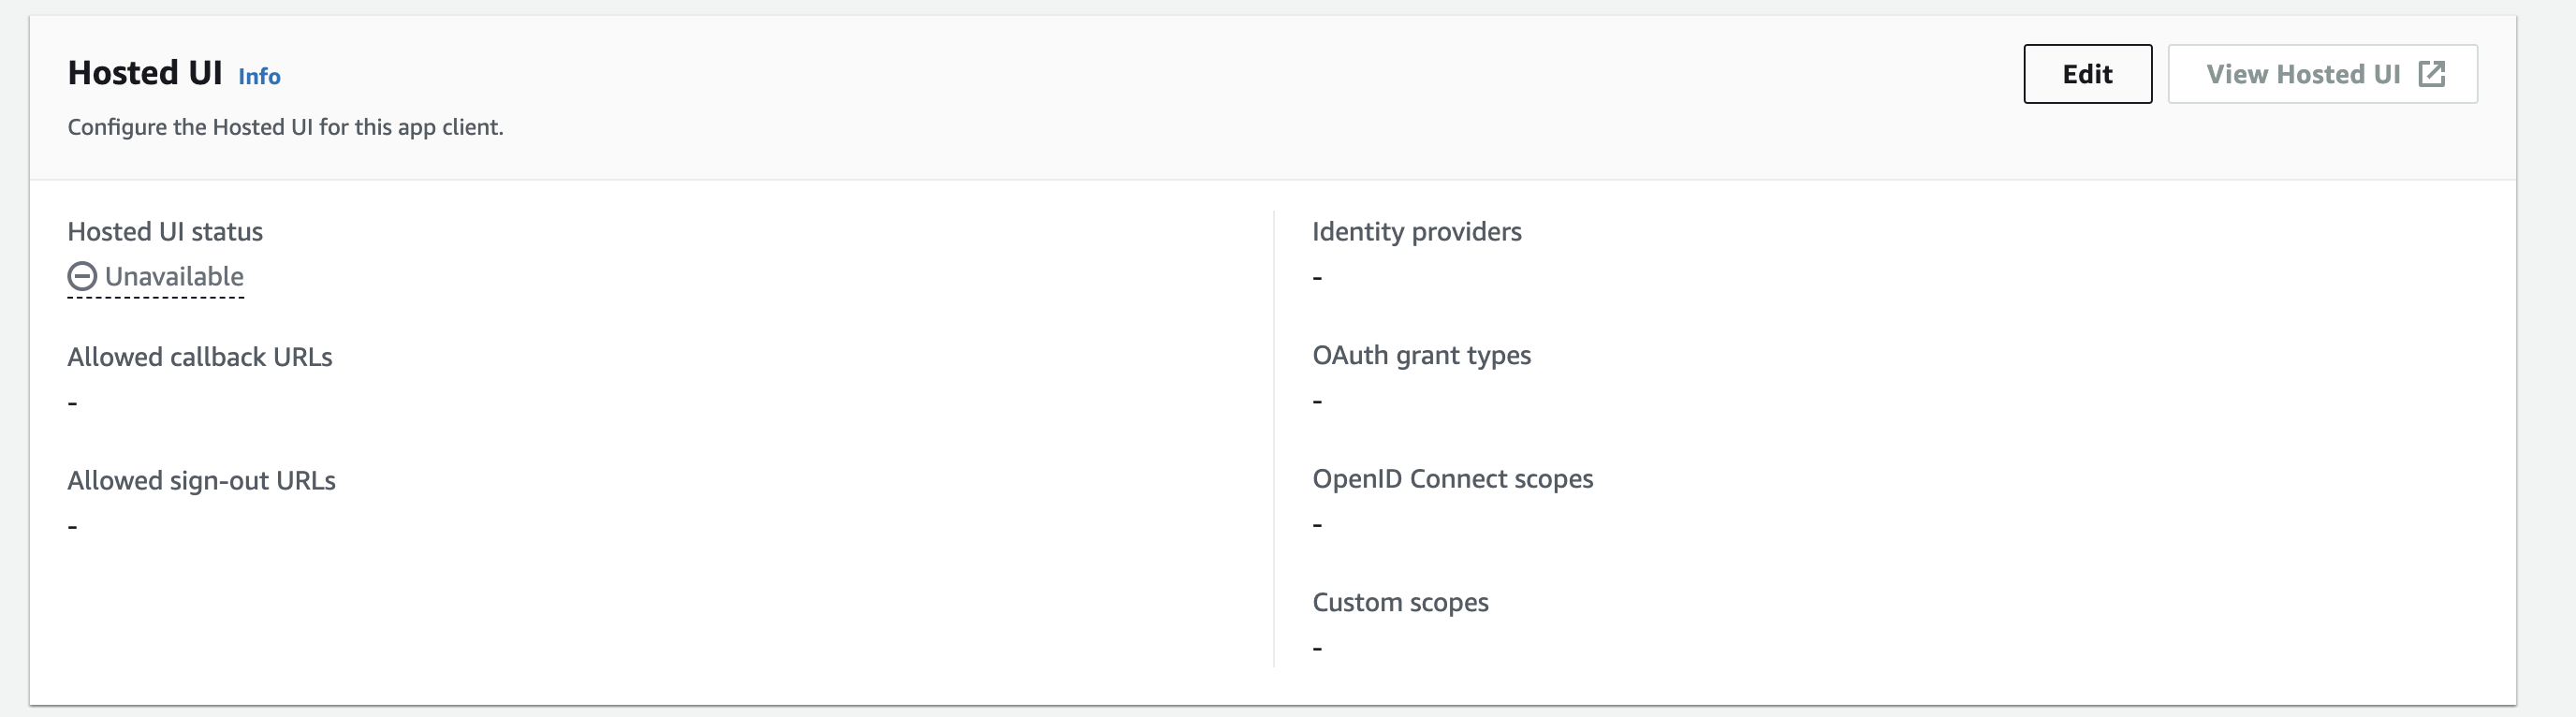This screenshot has width=2576, height=717.
Task: Open the Info link next to Hosted UI
Action: click(x=259, y=77)
